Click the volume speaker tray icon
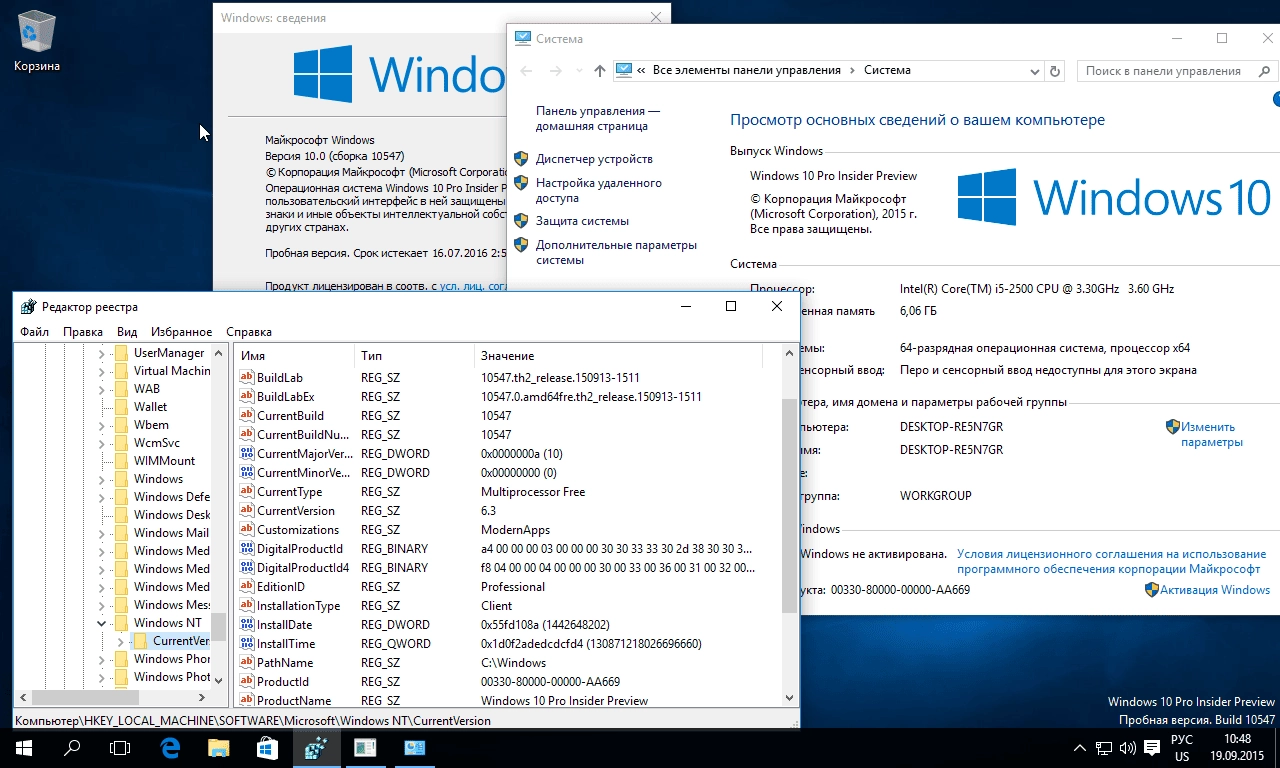 tap(1128, 748)
